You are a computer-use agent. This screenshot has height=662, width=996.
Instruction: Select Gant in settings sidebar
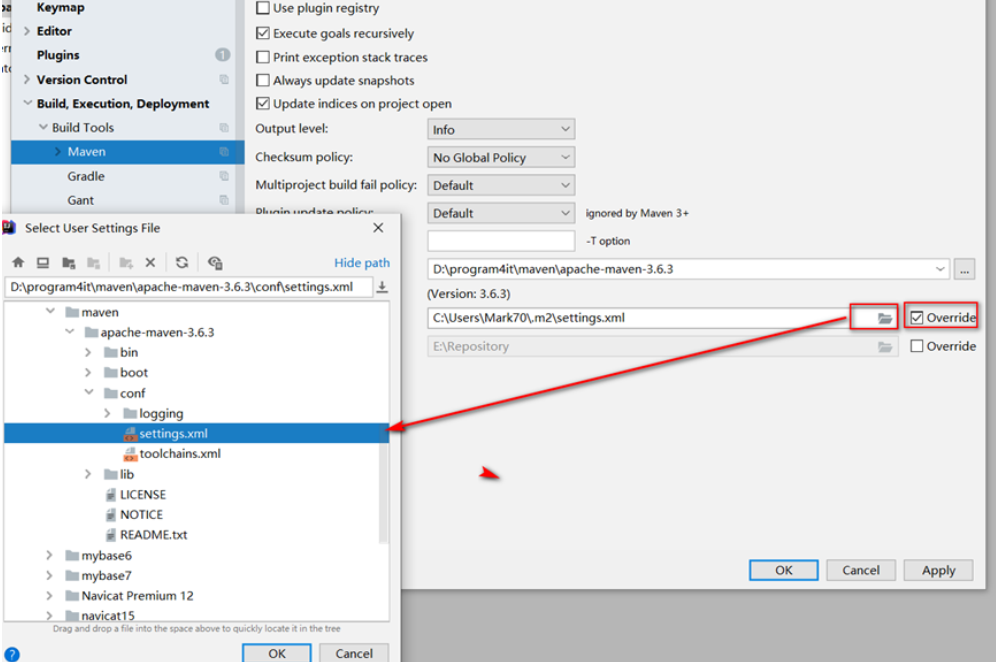(x=81, y=200)
